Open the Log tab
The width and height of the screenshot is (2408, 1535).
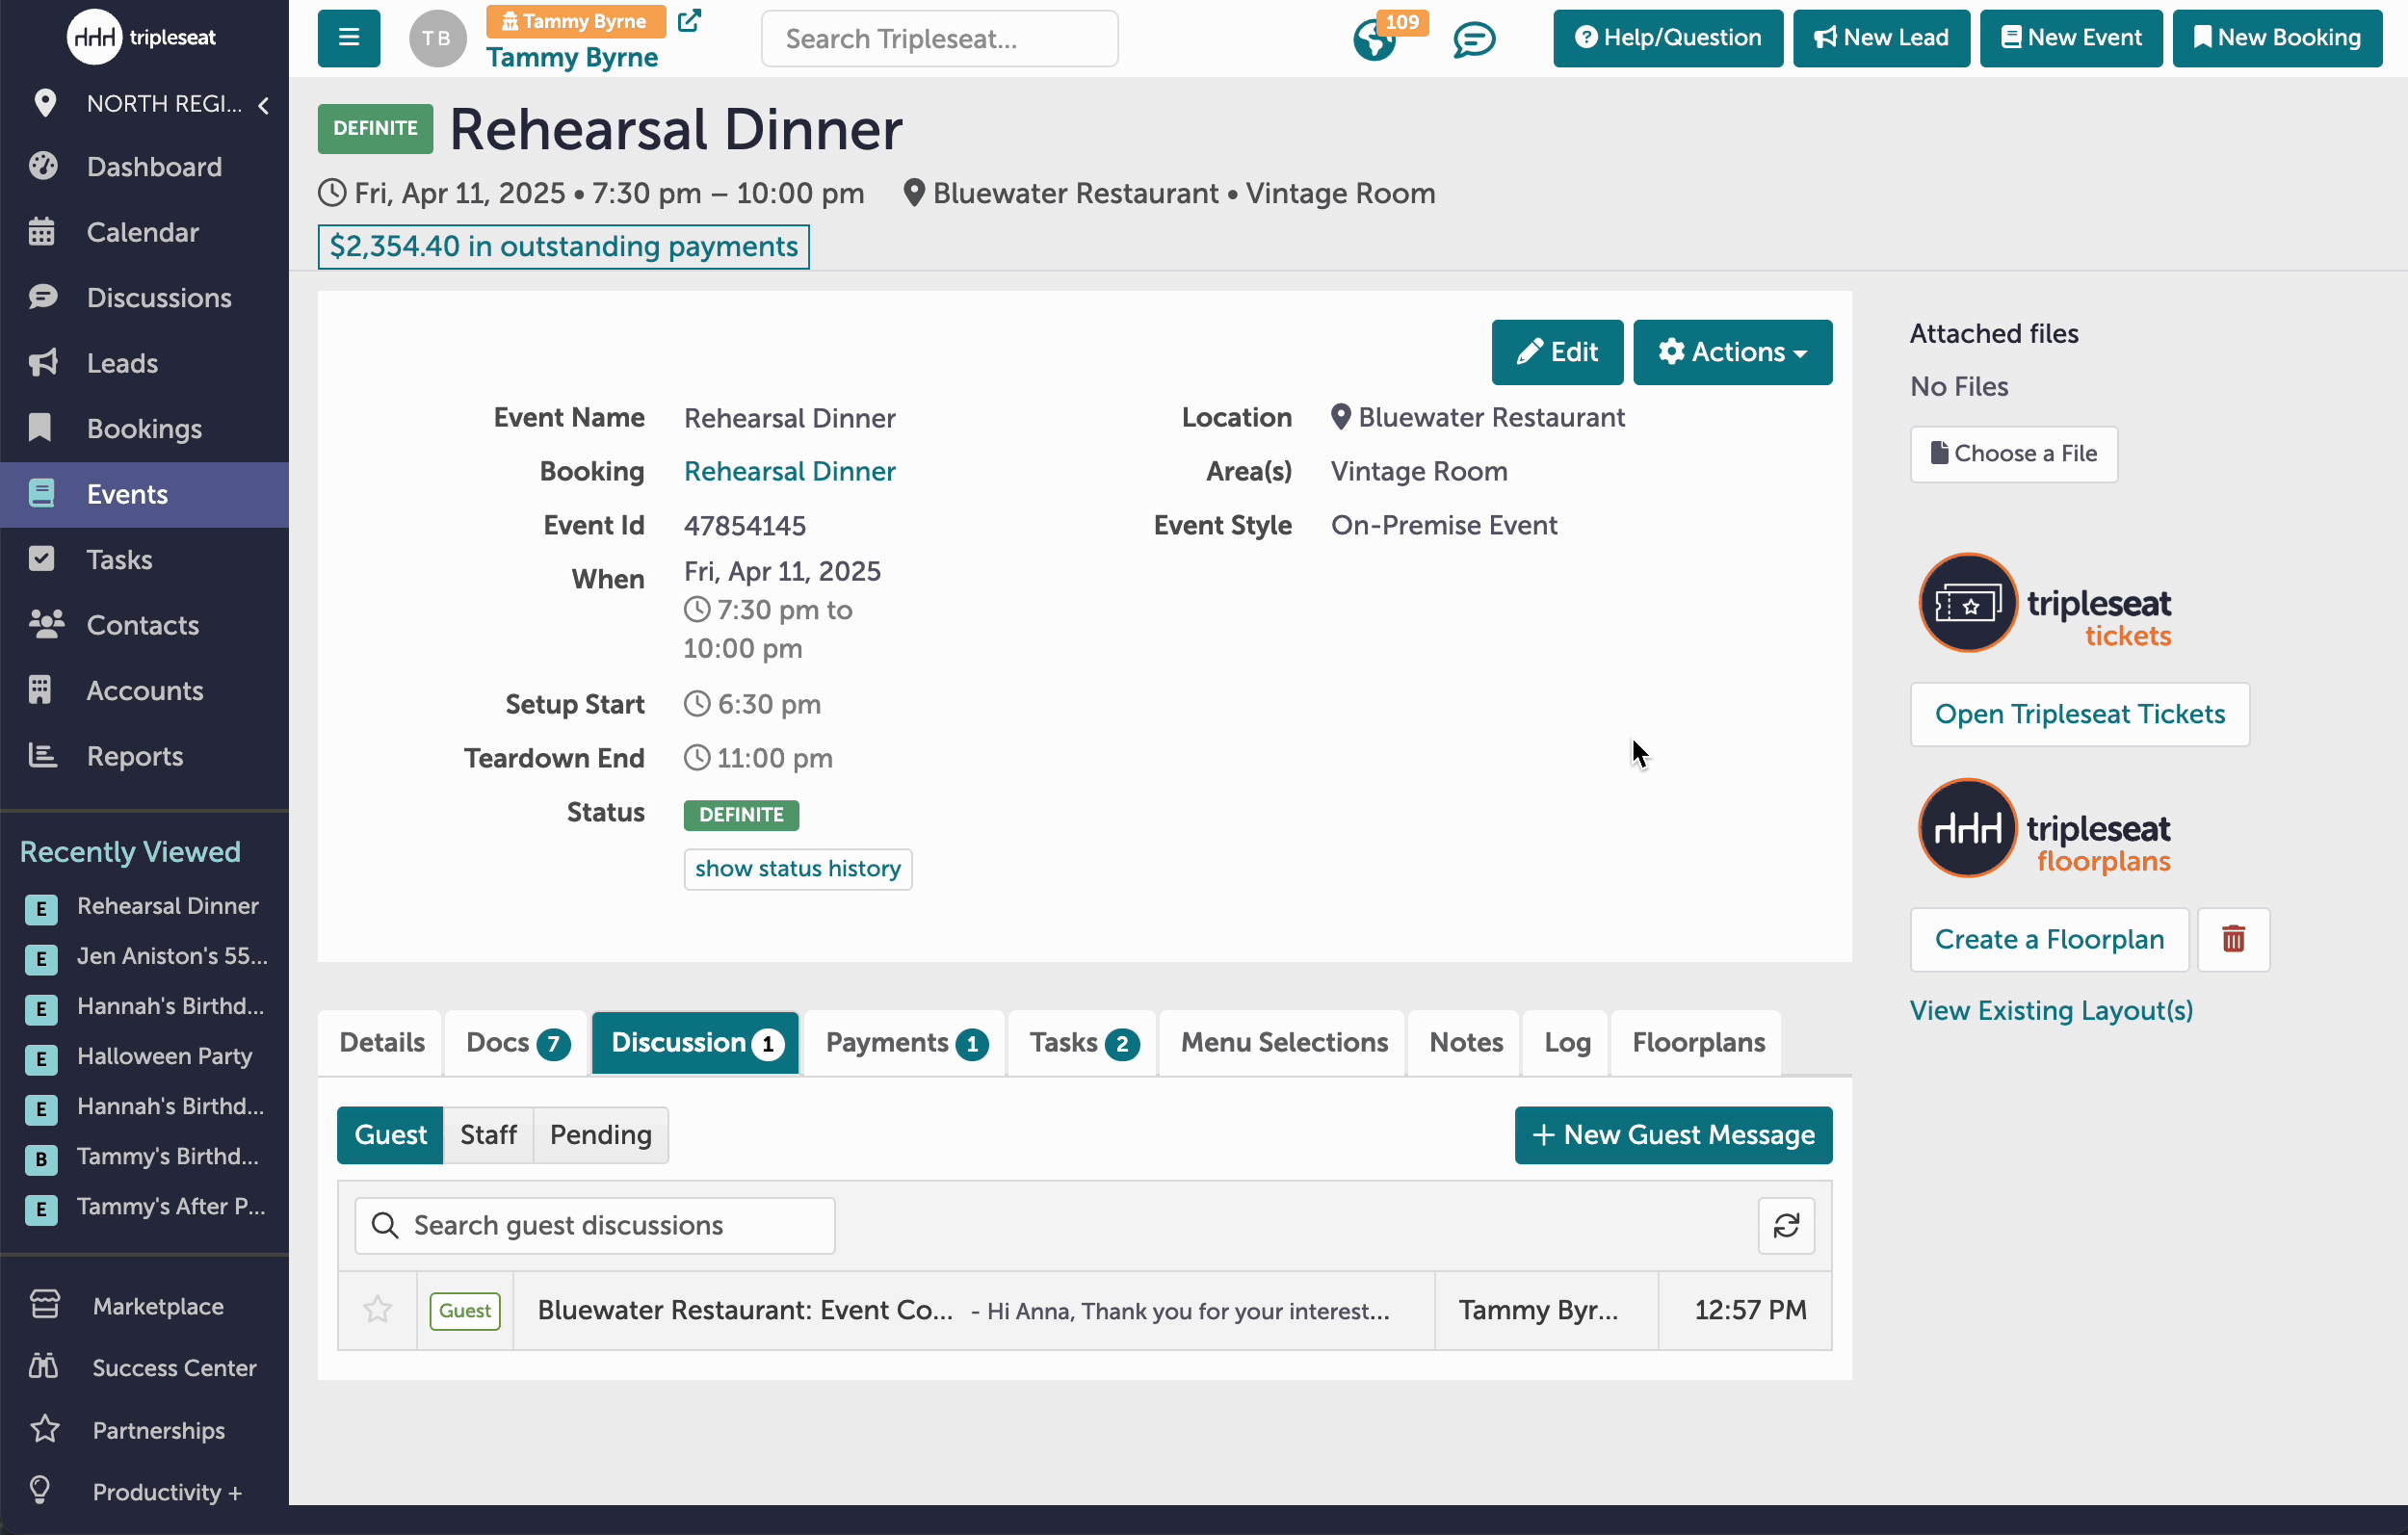pos(1566,1043)
